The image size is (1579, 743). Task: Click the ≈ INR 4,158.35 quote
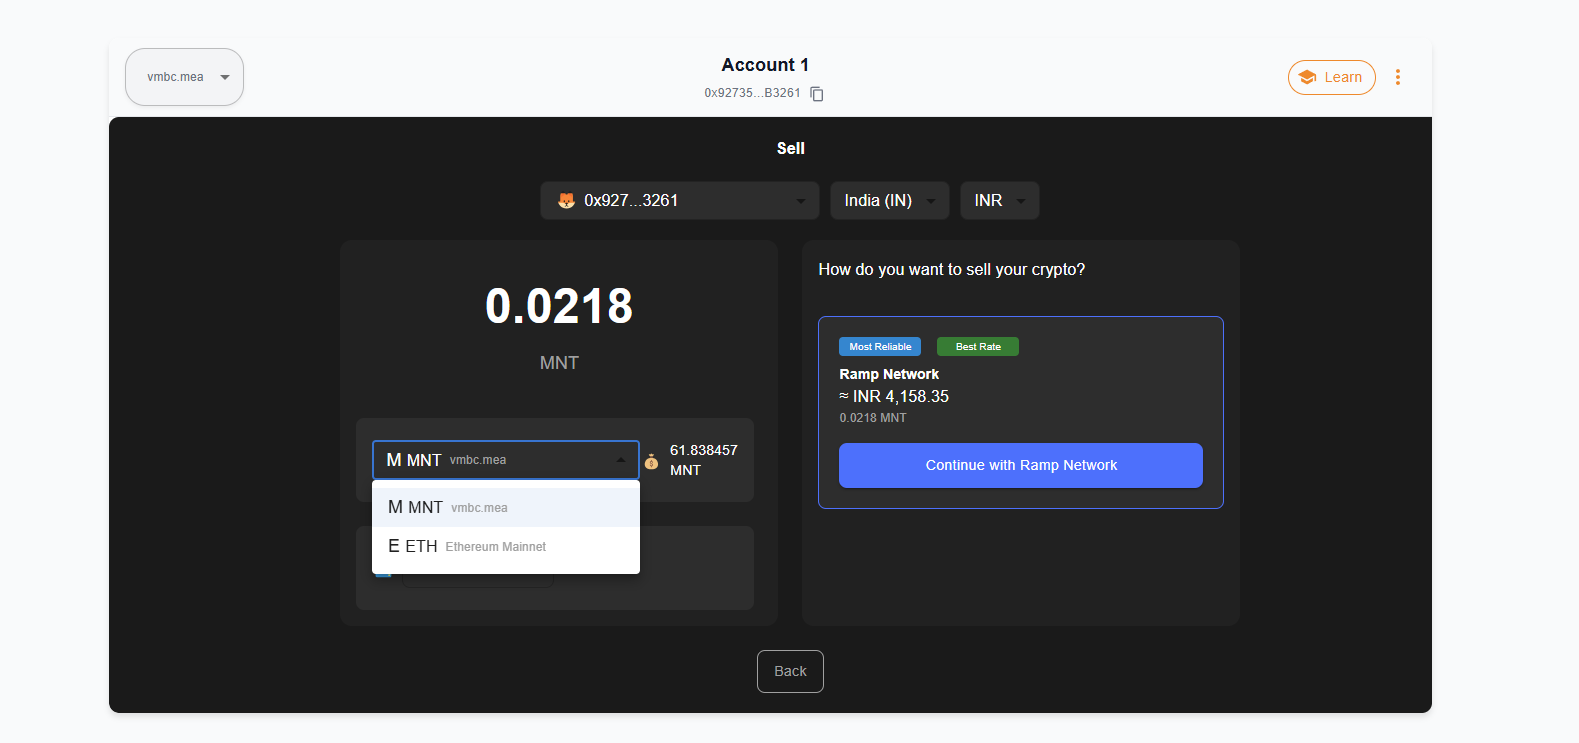point(894,396)
